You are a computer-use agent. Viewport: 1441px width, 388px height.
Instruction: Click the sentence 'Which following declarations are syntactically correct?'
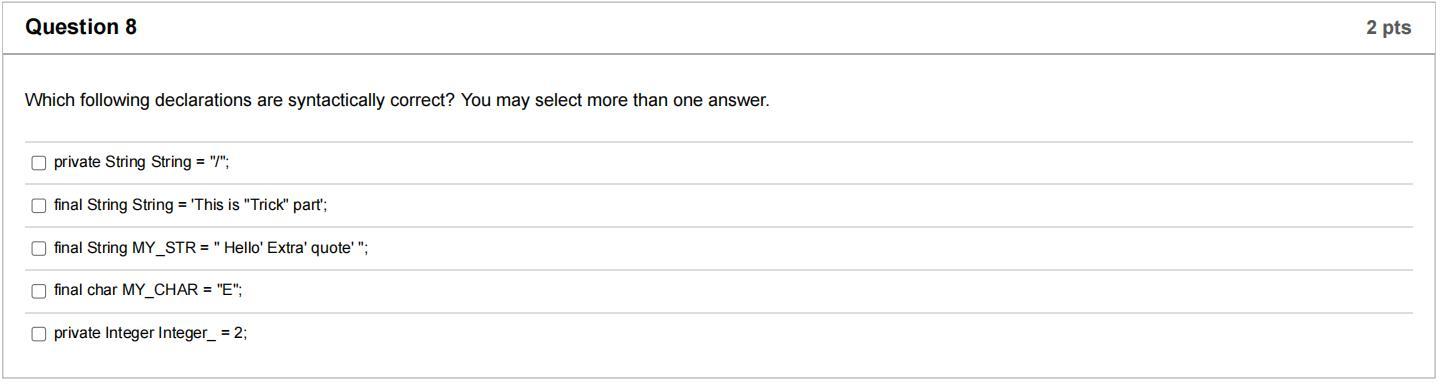[241, 100]
